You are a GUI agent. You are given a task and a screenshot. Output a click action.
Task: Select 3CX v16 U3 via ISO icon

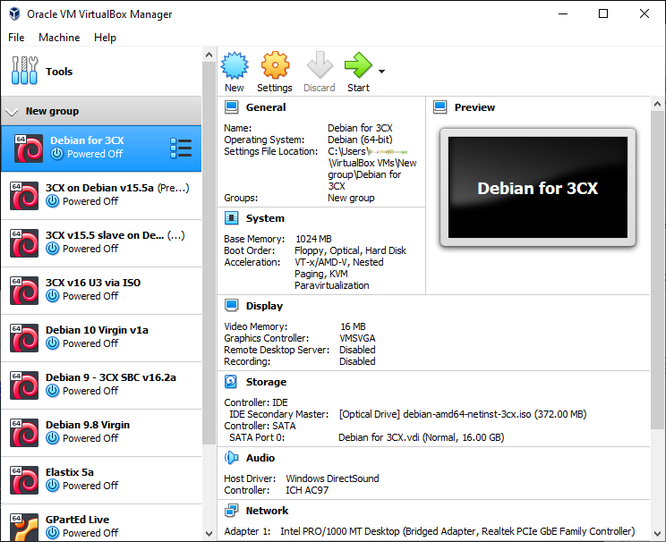[x=24, y=291]
